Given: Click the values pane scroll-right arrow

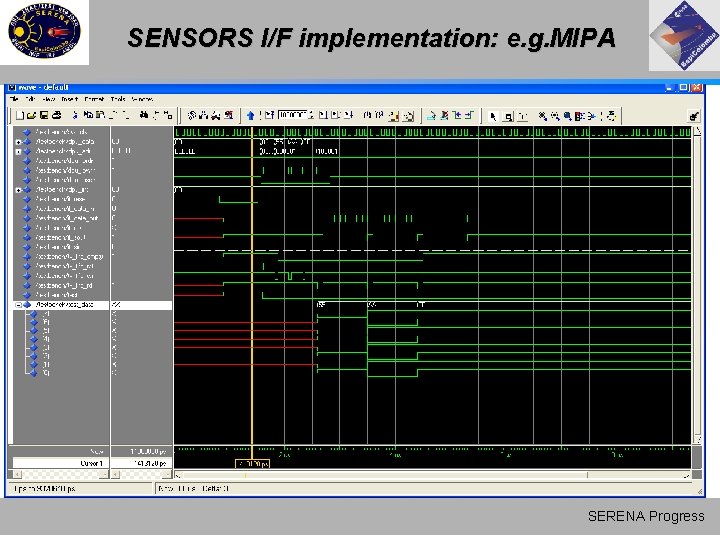Looking at the screenshot, I should click(x=168, y=474).
